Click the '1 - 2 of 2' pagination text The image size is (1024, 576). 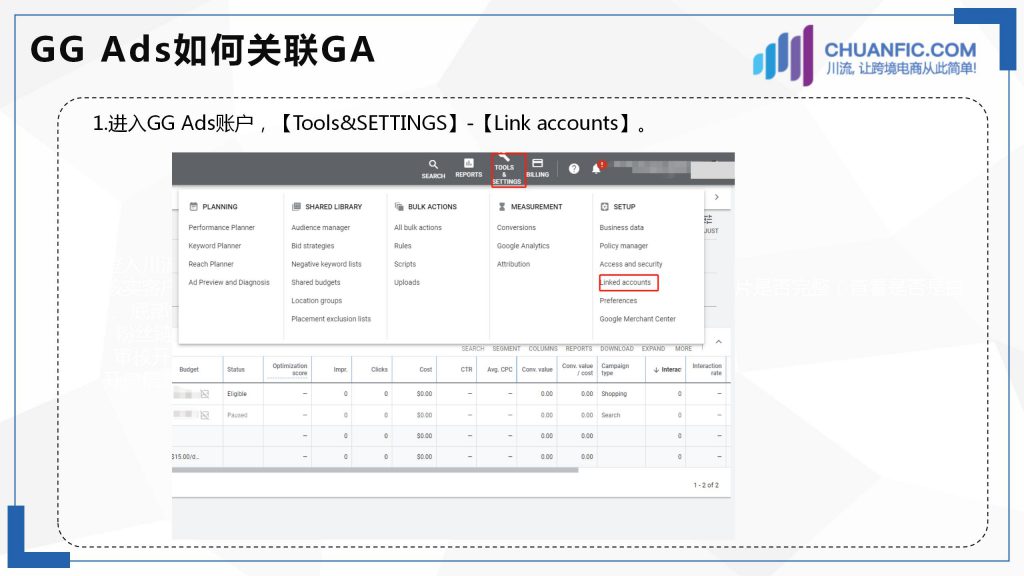click(706, 485)
